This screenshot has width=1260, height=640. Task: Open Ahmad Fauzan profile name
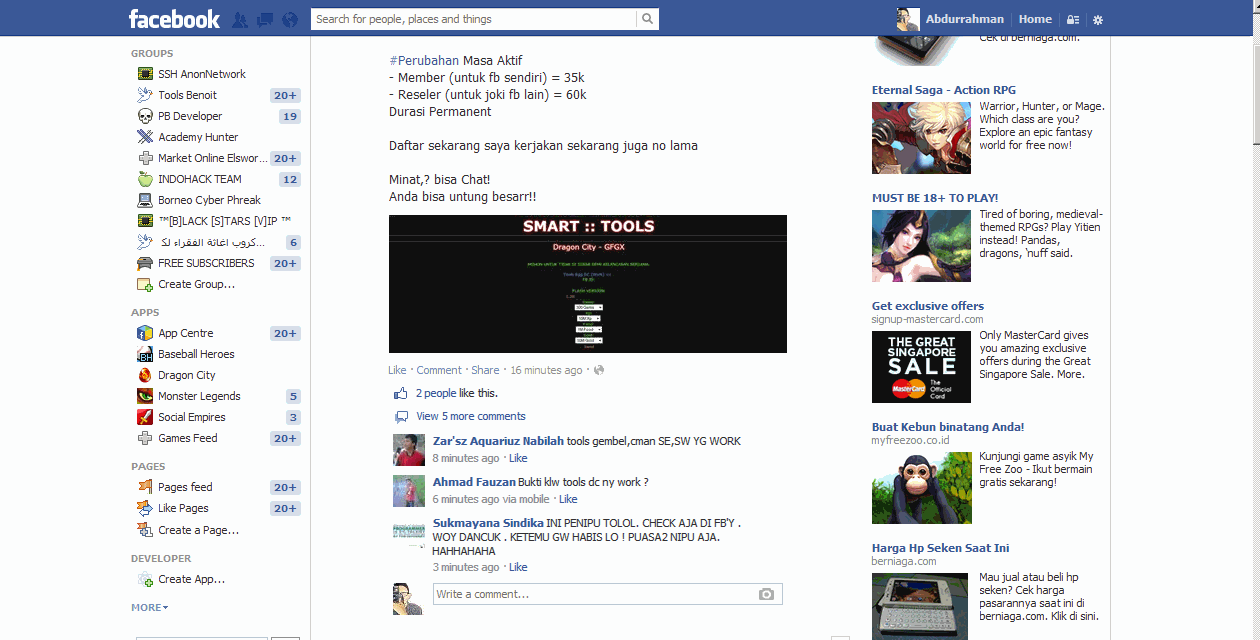pyautogui.click(x=474, y=482)
